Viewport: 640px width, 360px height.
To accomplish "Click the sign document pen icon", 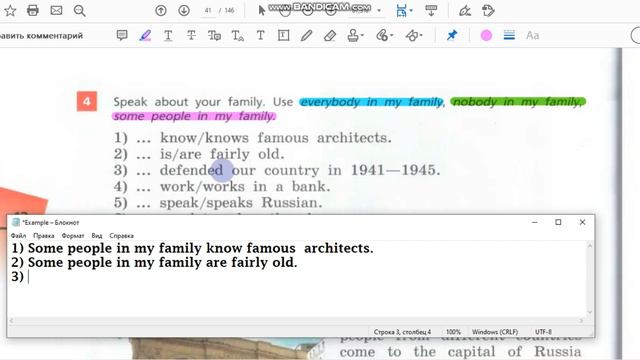I will [464, 11].
